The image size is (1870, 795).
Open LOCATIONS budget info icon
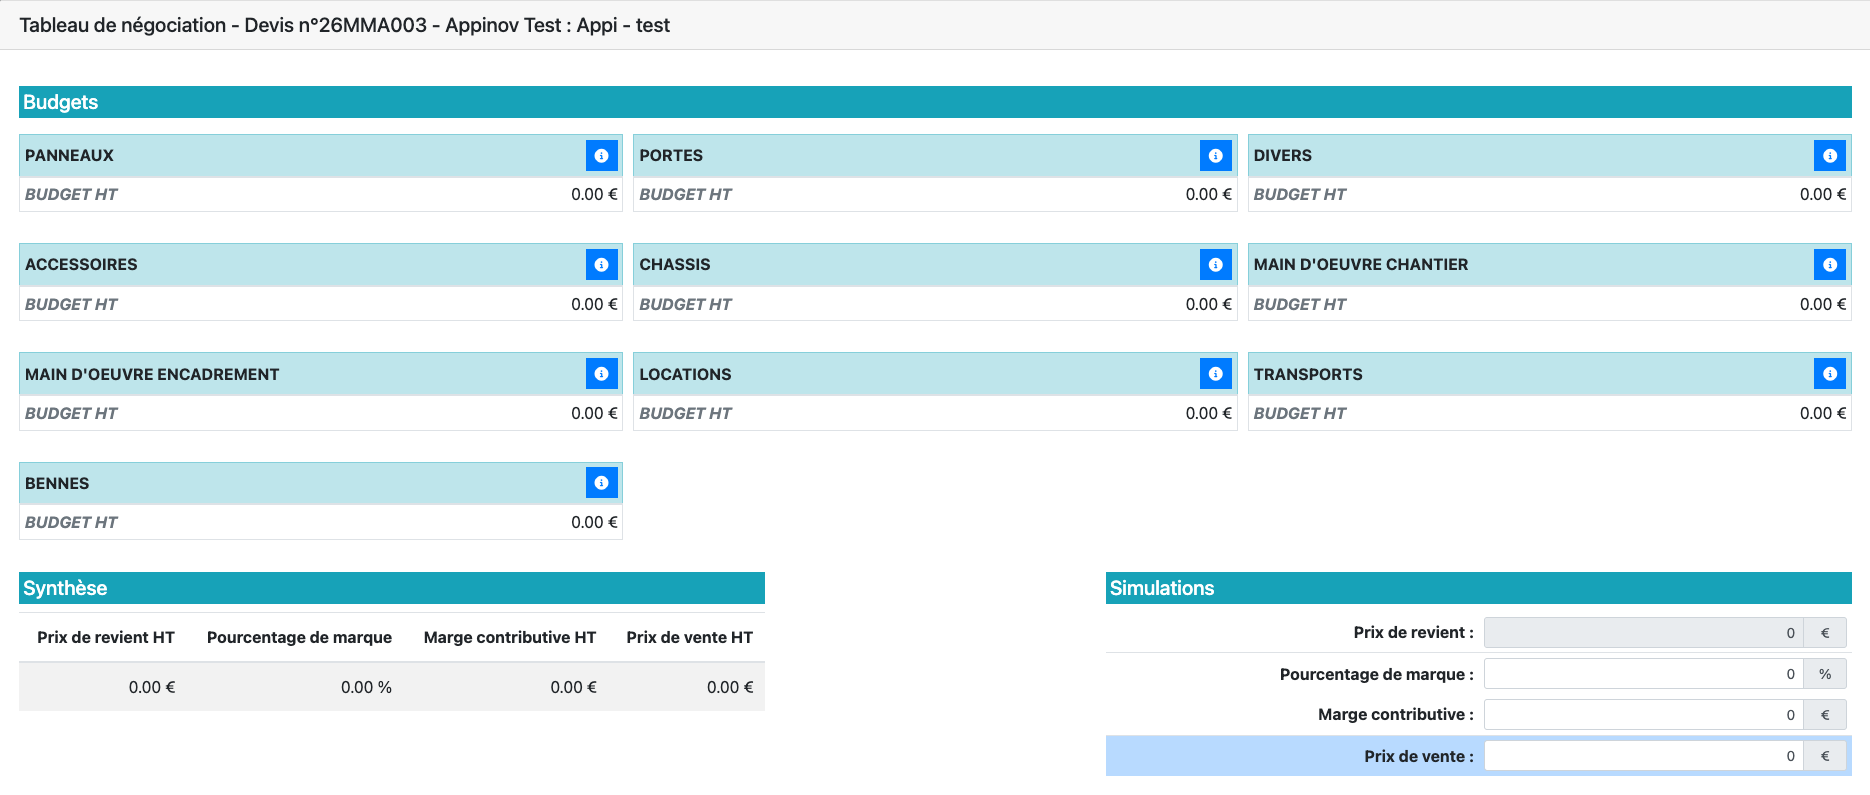tap(1215, 374)
